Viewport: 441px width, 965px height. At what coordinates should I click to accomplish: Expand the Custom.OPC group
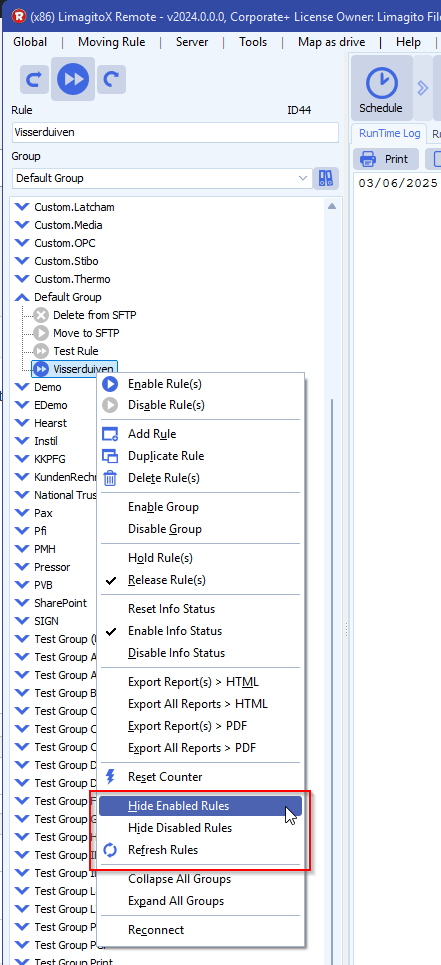pos(22,242)
